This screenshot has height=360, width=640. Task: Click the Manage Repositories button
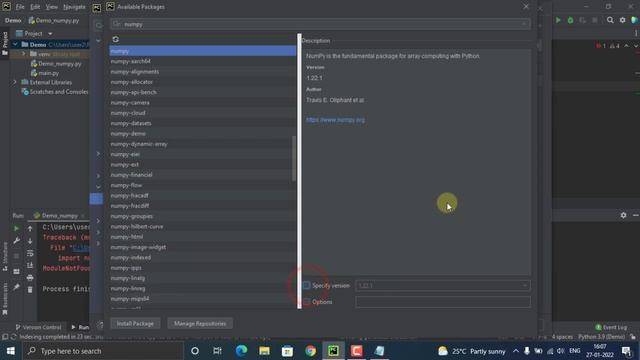tap(200, 323)
